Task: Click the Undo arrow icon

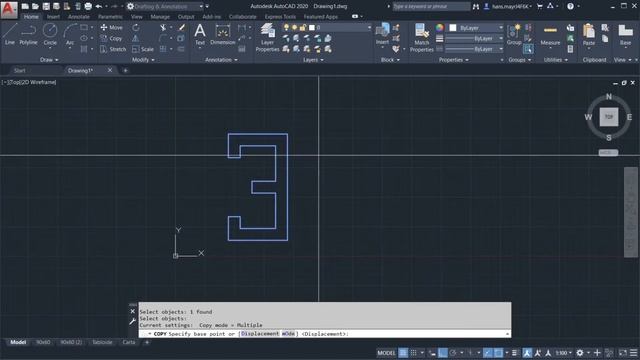Action: click(x=99, y=6)
